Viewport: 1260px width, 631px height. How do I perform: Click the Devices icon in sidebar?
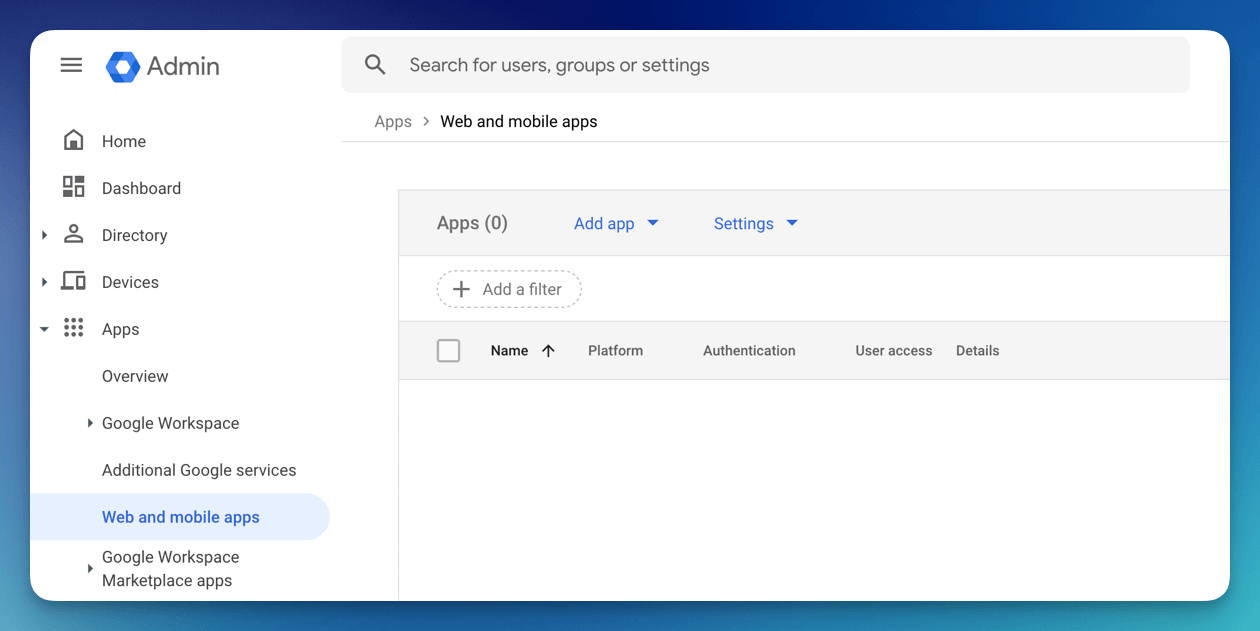74,281
